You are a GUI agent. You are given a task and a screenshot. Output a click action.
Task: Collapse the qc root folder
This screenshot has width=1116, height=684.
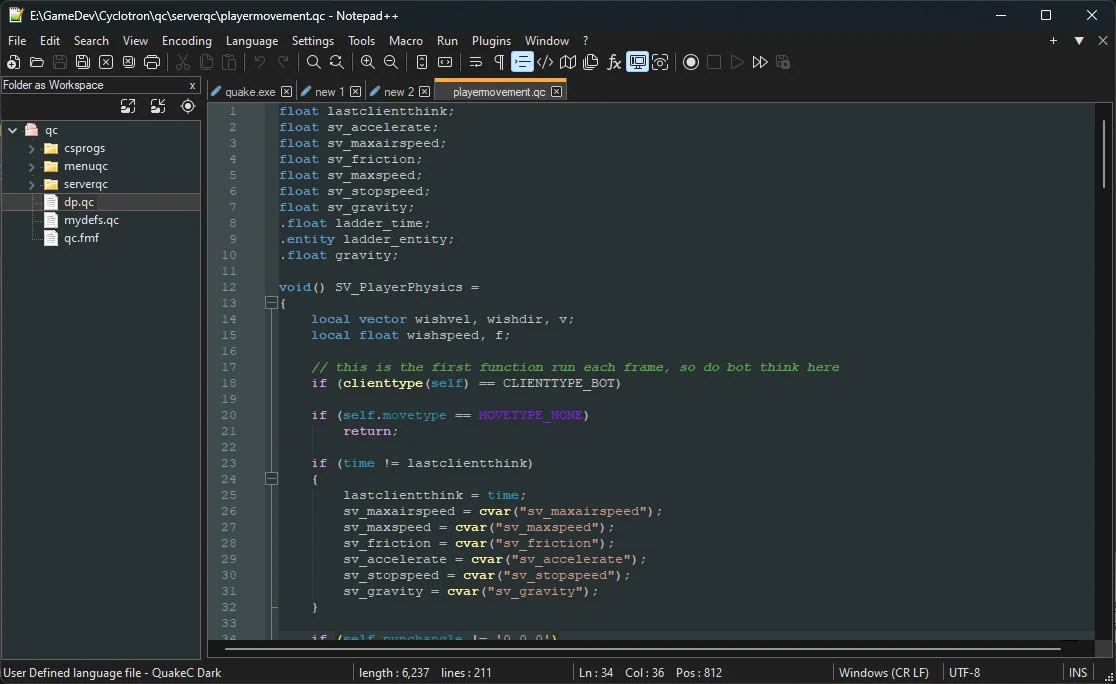[13, 130]
